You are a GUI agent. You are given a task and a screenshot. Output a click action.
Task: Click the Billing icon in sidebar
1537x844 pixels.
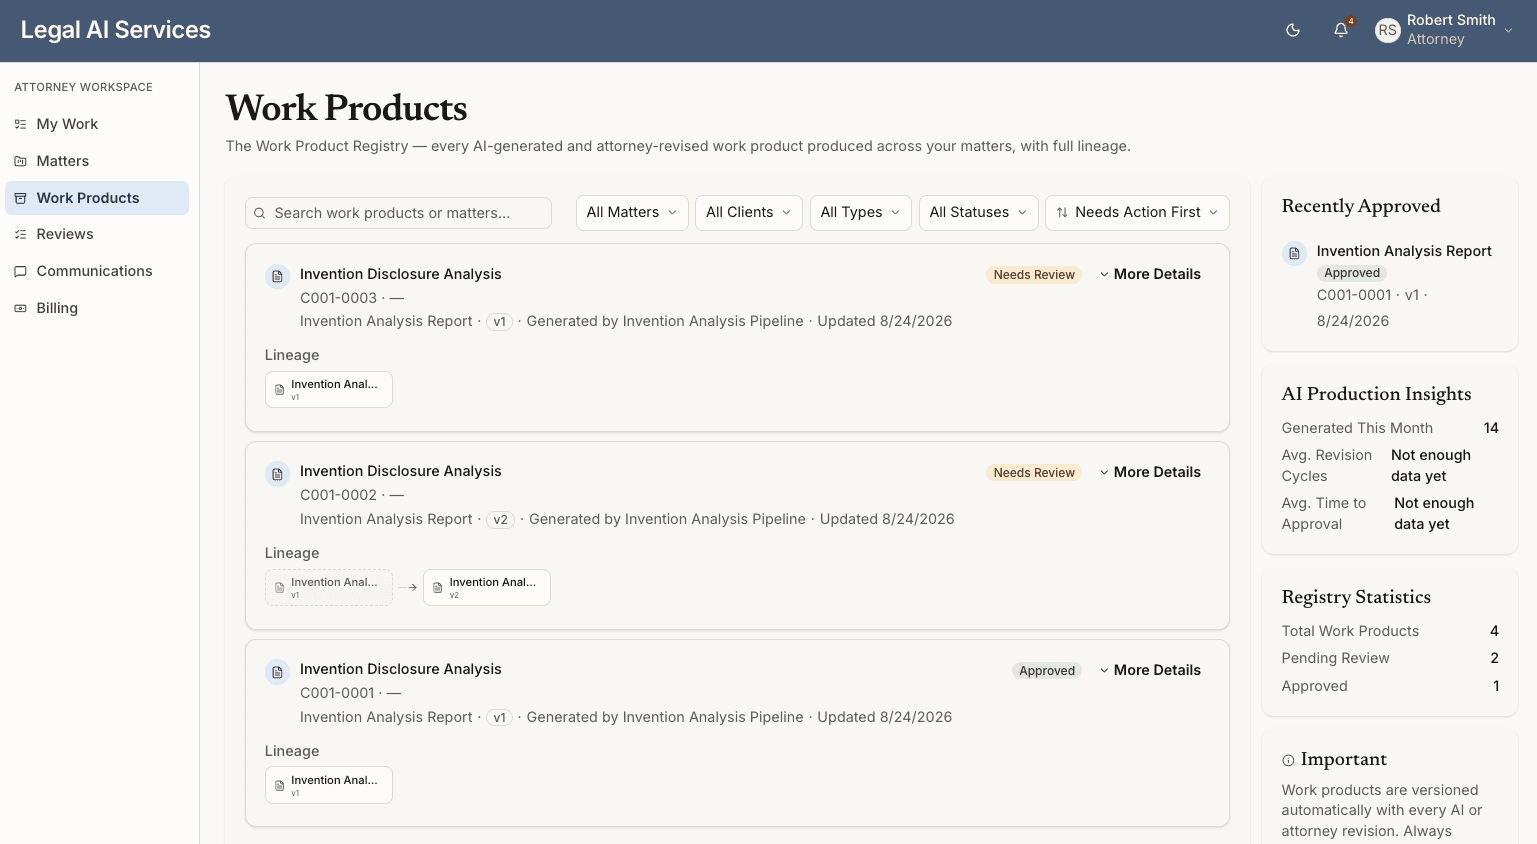tap(20, 308)
